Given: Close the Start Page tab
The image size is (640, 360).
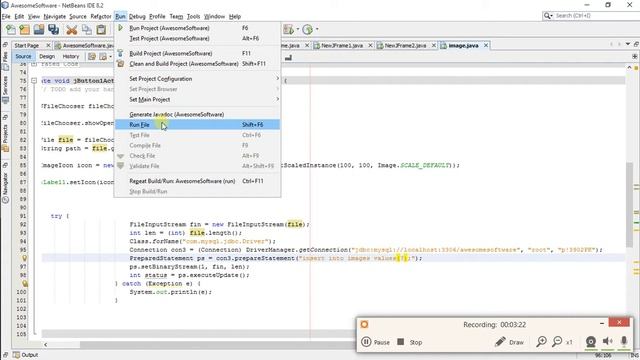Looking at the screenshot, I should pyautogui.click(x=48, y=45).
